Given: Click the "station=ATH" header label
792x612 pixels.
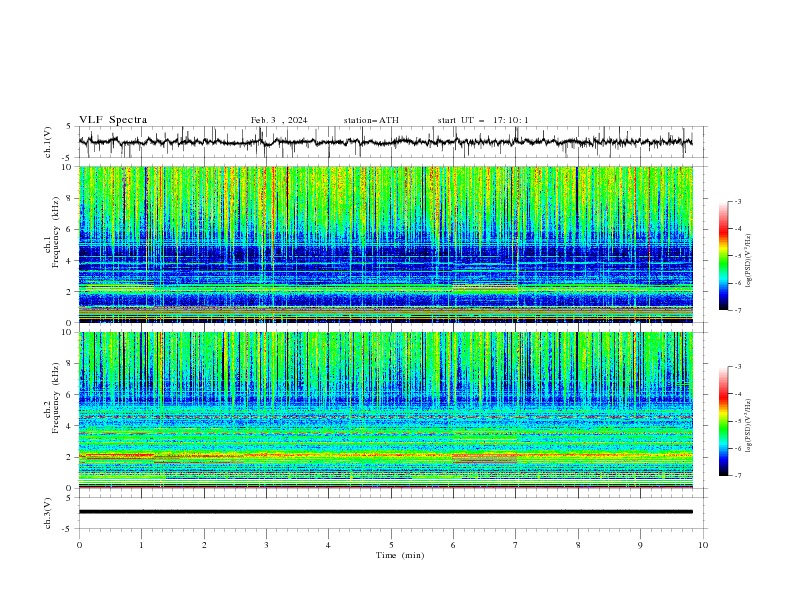Looking at the screenshot, I should click(371, 120).
